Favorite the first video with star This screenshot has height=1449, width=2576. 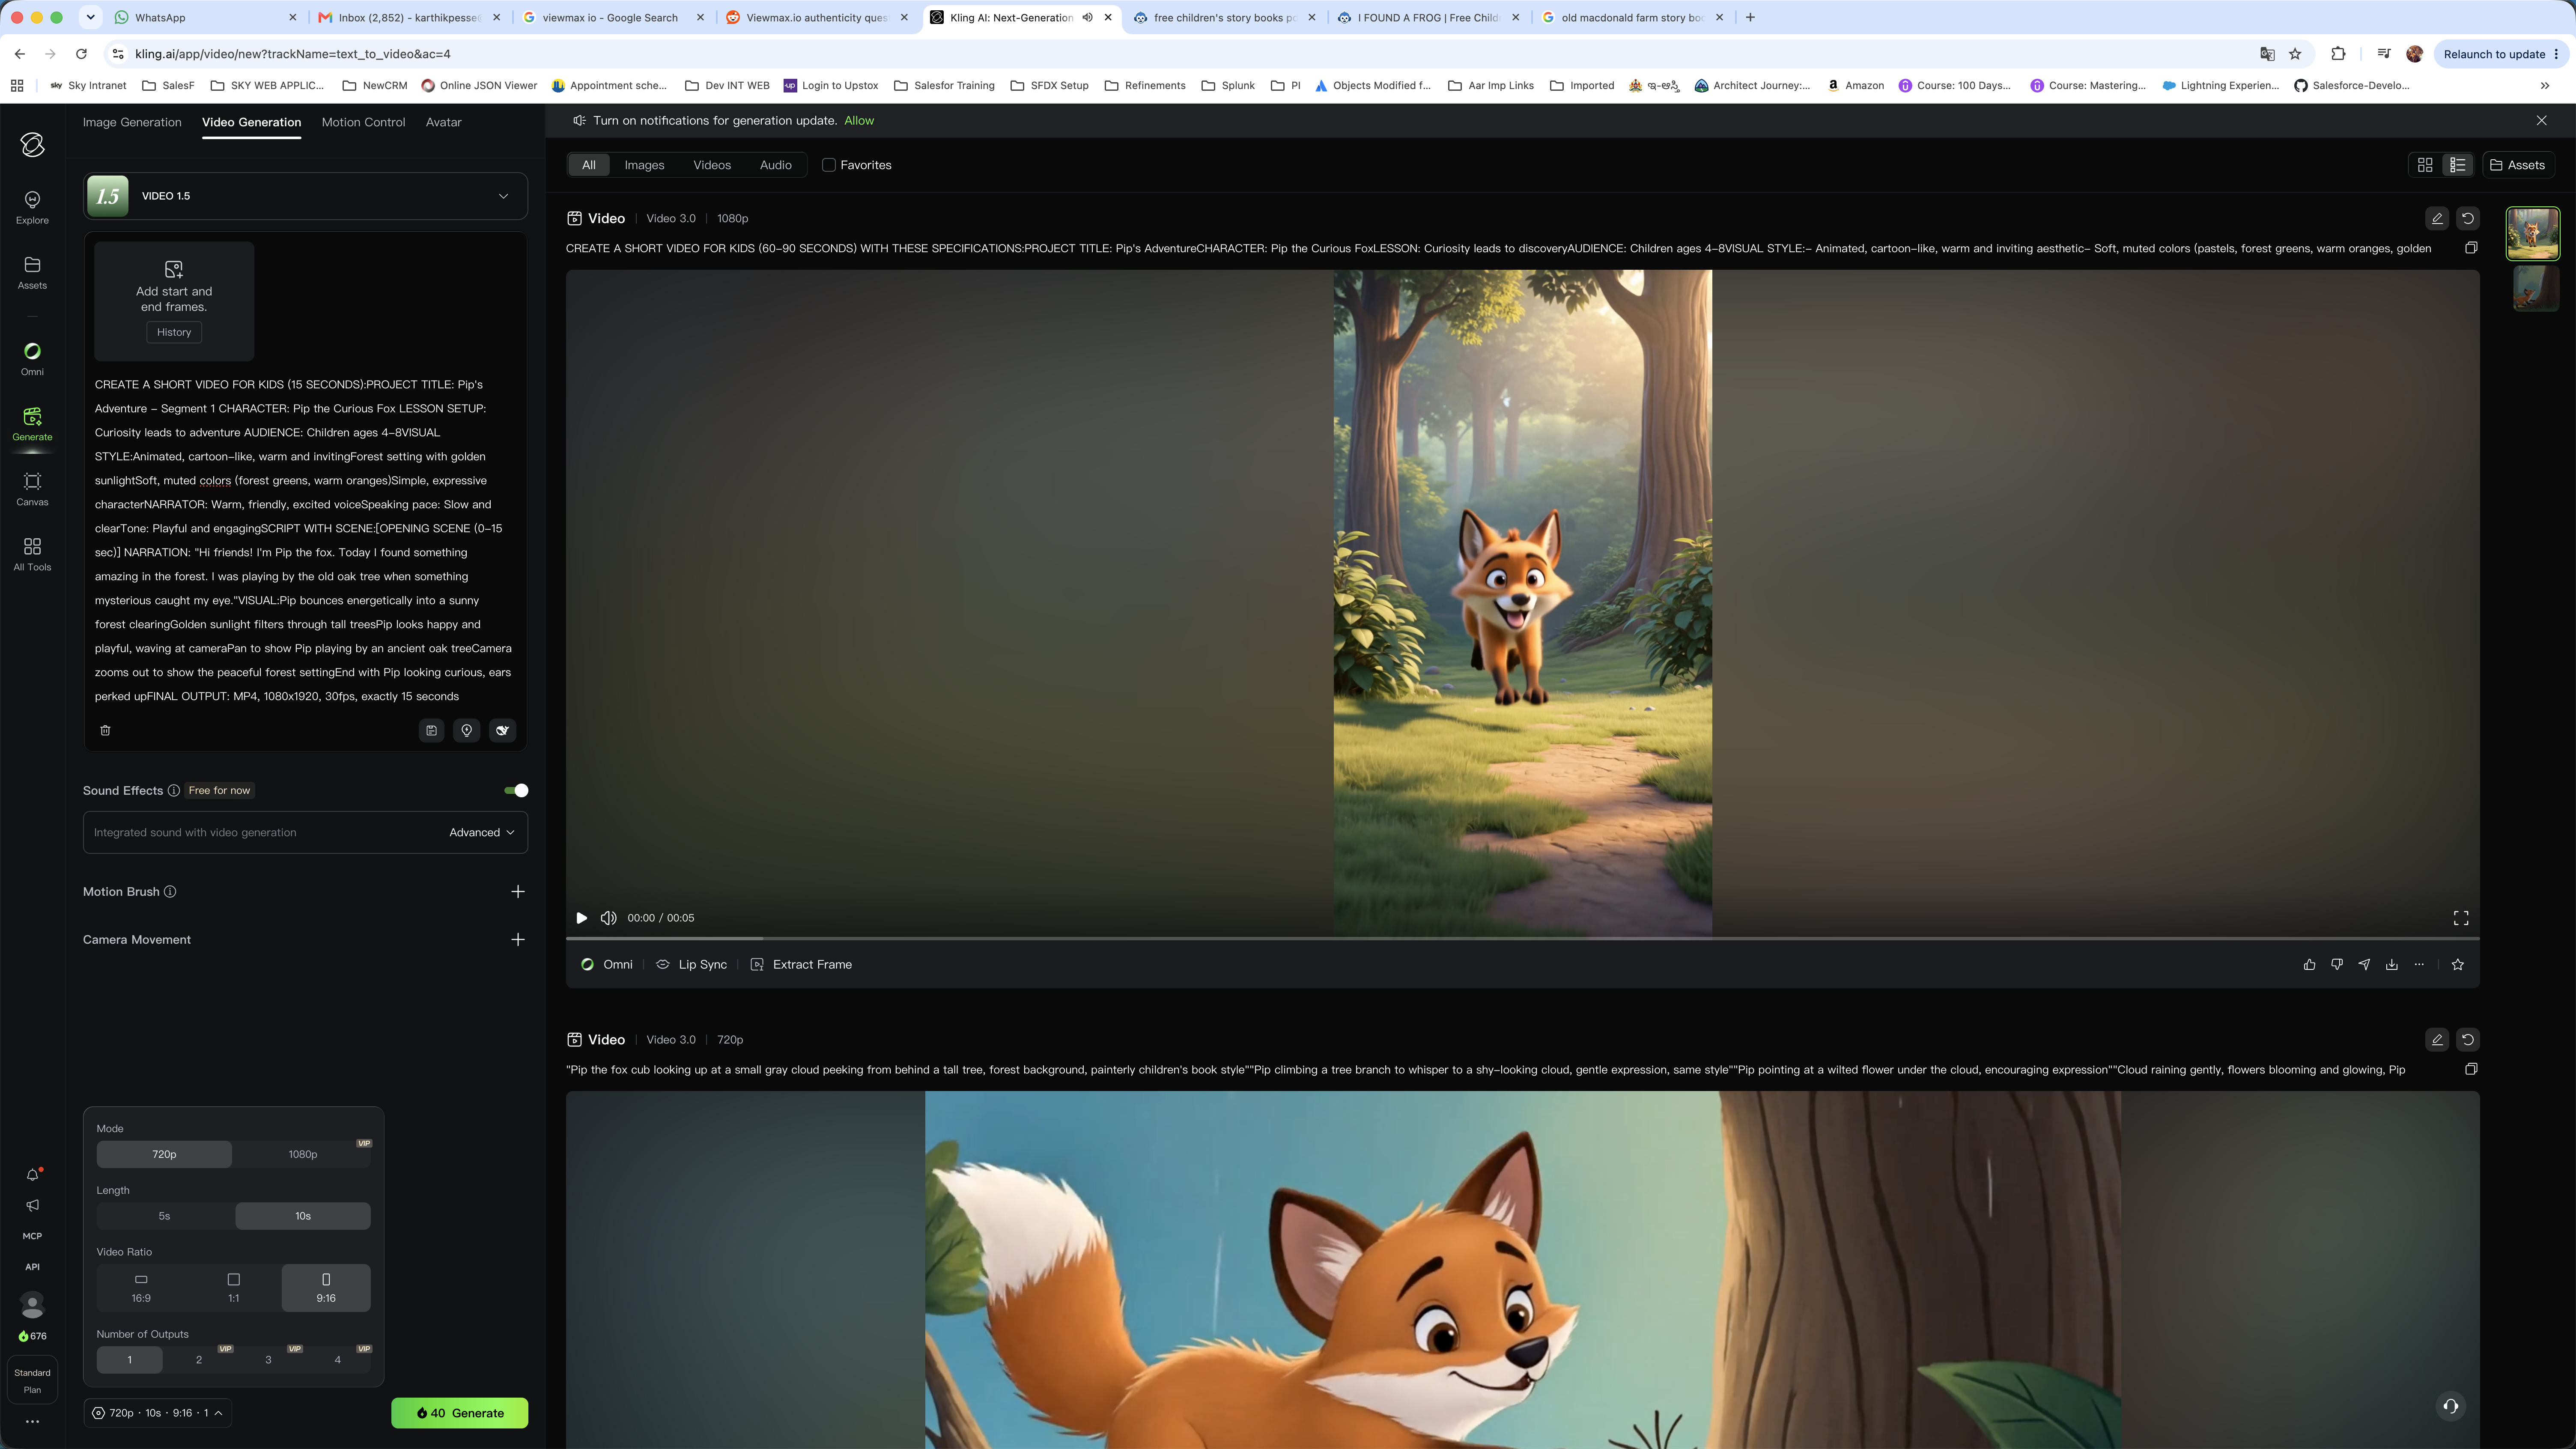click(2458, 965)
